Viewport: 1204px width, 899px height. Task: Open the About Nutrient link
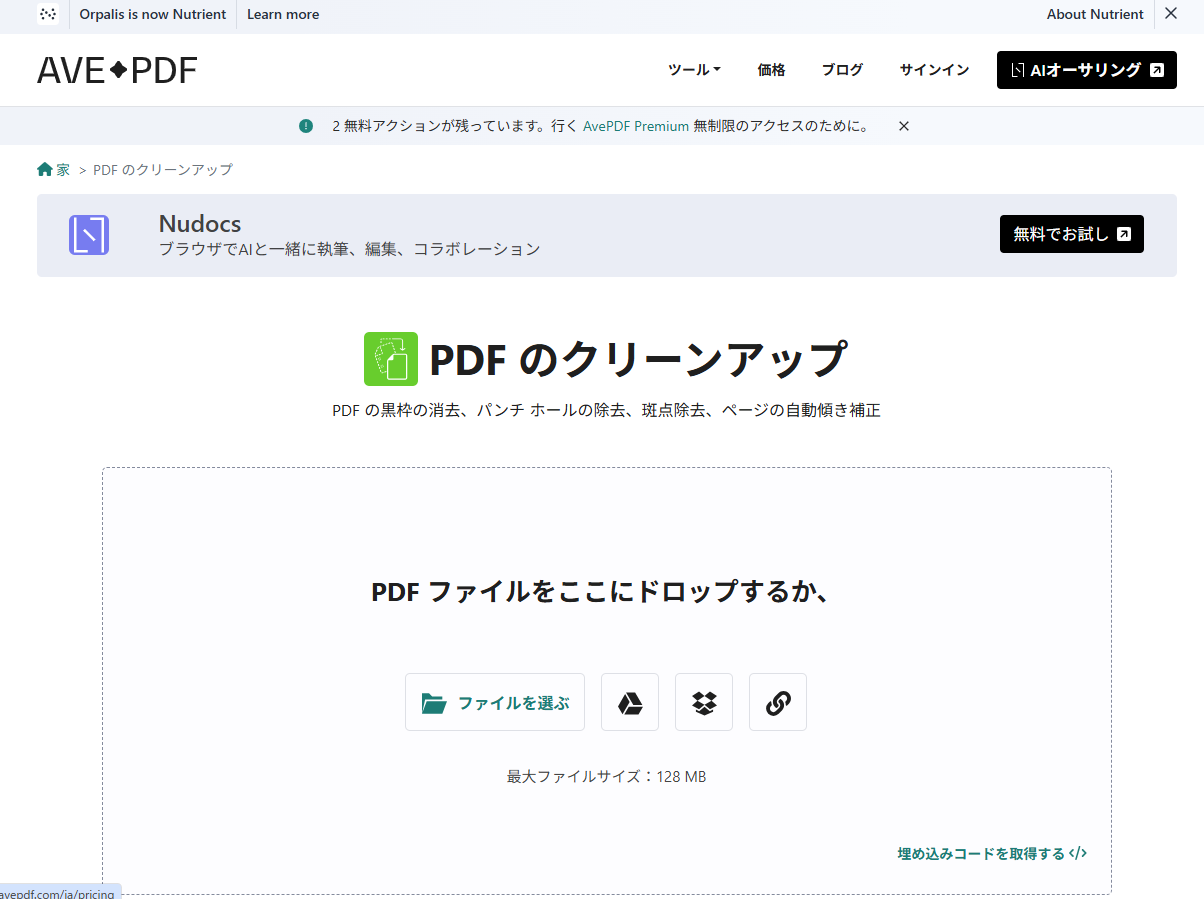1095,14
